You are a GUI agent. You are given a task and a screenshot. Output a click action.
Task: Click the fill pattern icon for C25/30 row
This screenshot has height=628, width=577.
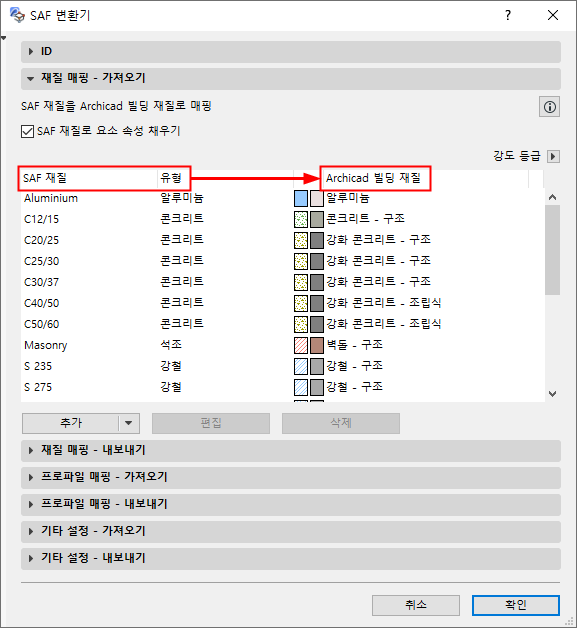301,261
